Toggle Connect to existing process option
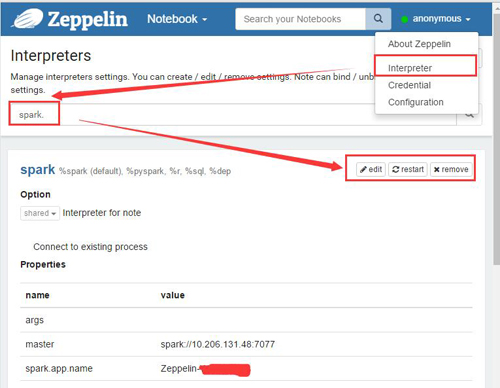Viewport: 500px width, 388px height. 90,247
